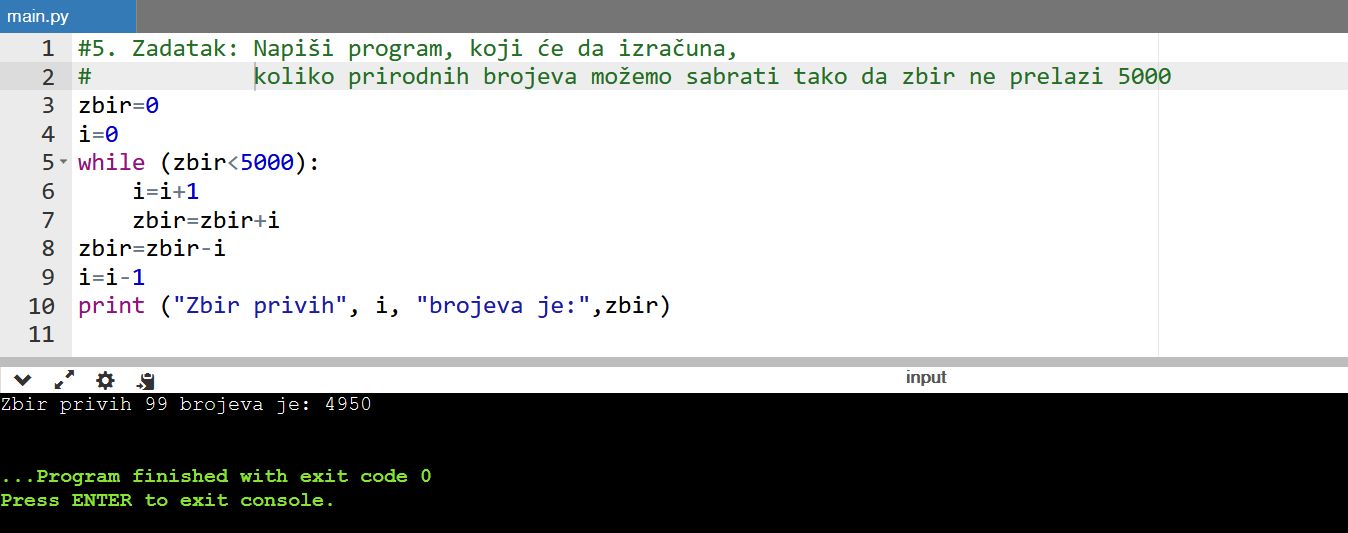This screenshot has width=1348, height=533.
Task: Click the copy console output clipboard icon
Action: (146, 380)
